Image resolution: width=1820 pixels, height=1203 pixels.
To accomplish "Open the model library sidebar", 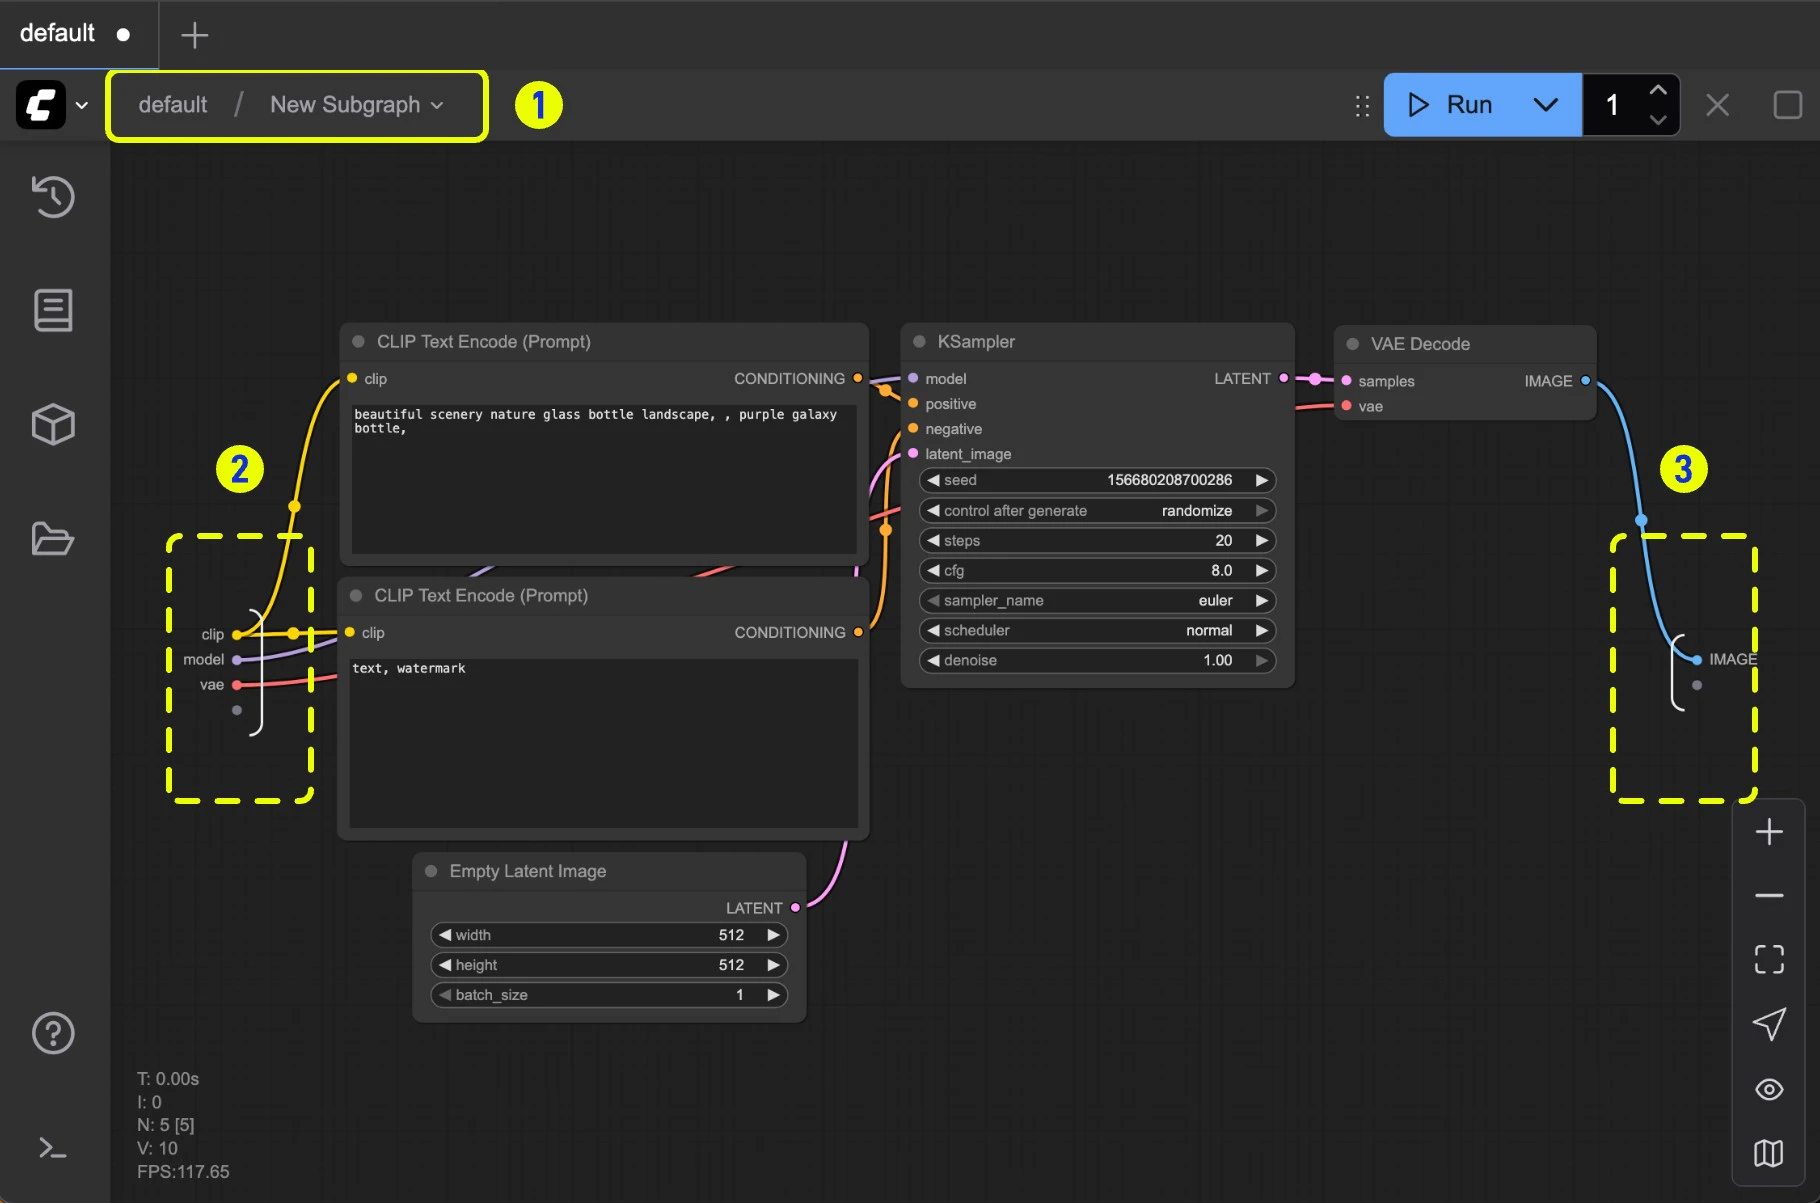I will click(x=53, y=424).
